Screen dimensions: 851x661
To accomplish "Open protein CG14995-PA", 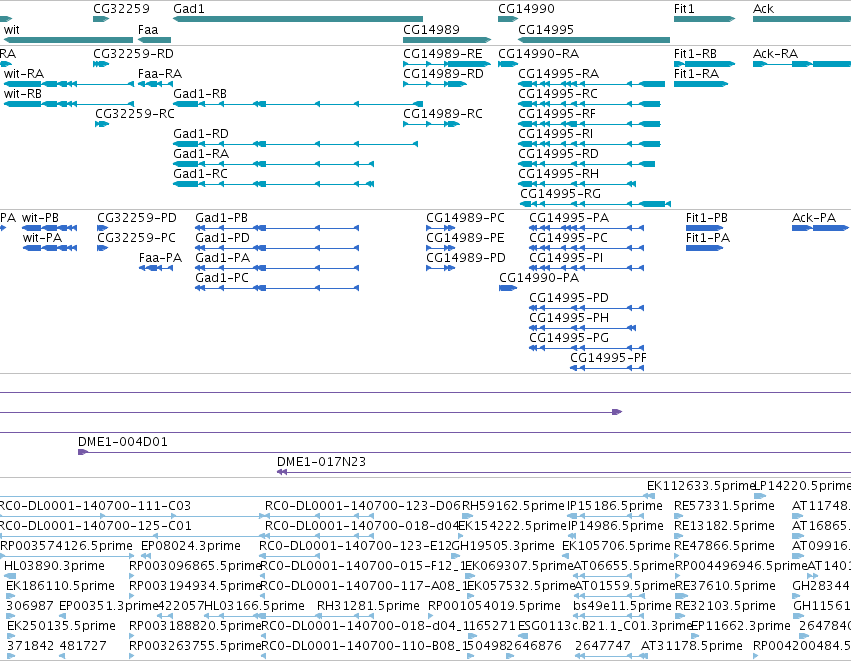I will click(x=569, y=218).
